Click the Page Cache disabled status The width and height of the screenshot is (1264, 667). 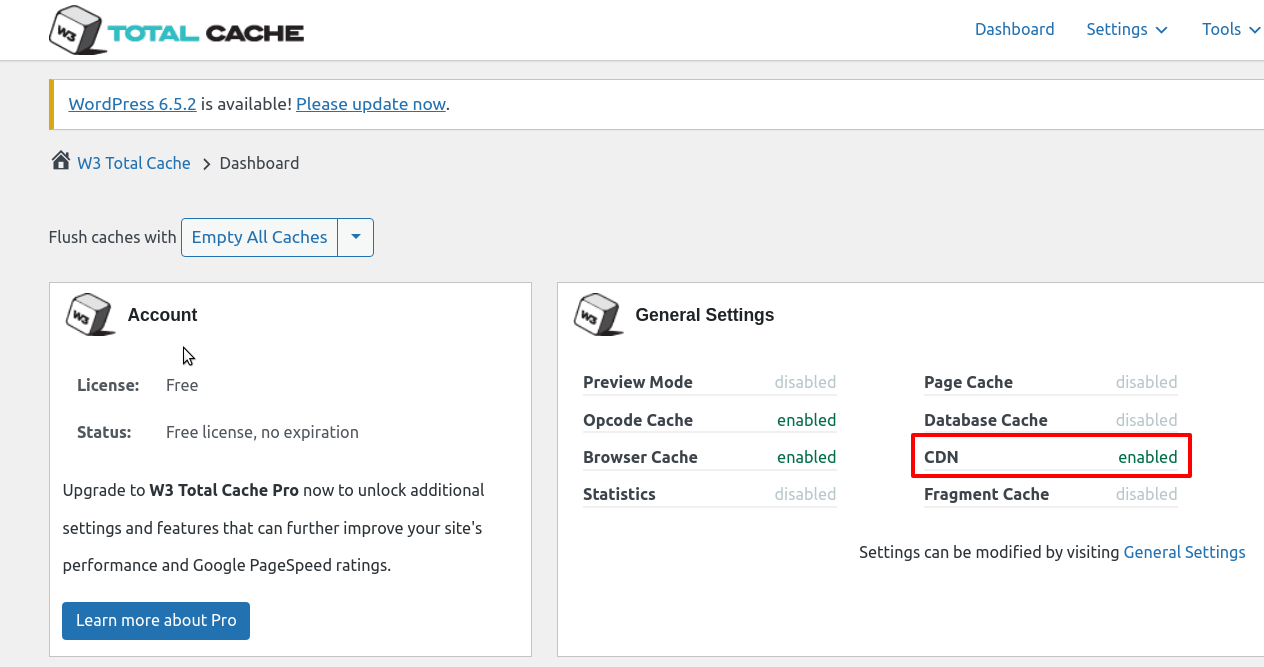click(1146, 382)
